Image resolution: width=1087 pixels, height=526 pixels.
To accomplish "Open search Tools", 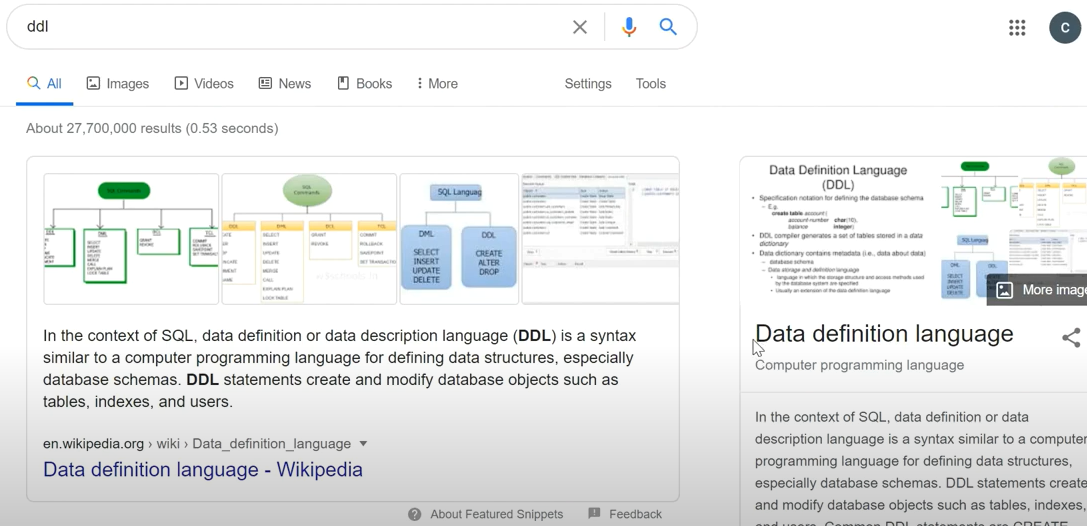I will pyautogui.click(x=650, y=84).
